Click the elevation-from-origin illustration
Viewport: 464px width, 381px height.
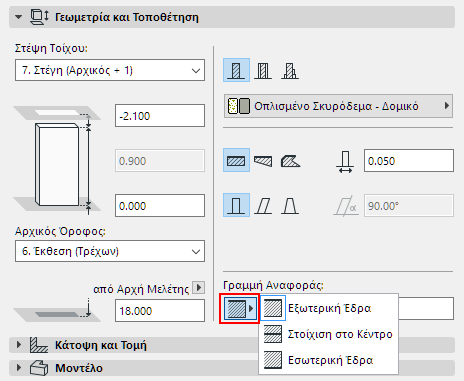pos(57,310)
